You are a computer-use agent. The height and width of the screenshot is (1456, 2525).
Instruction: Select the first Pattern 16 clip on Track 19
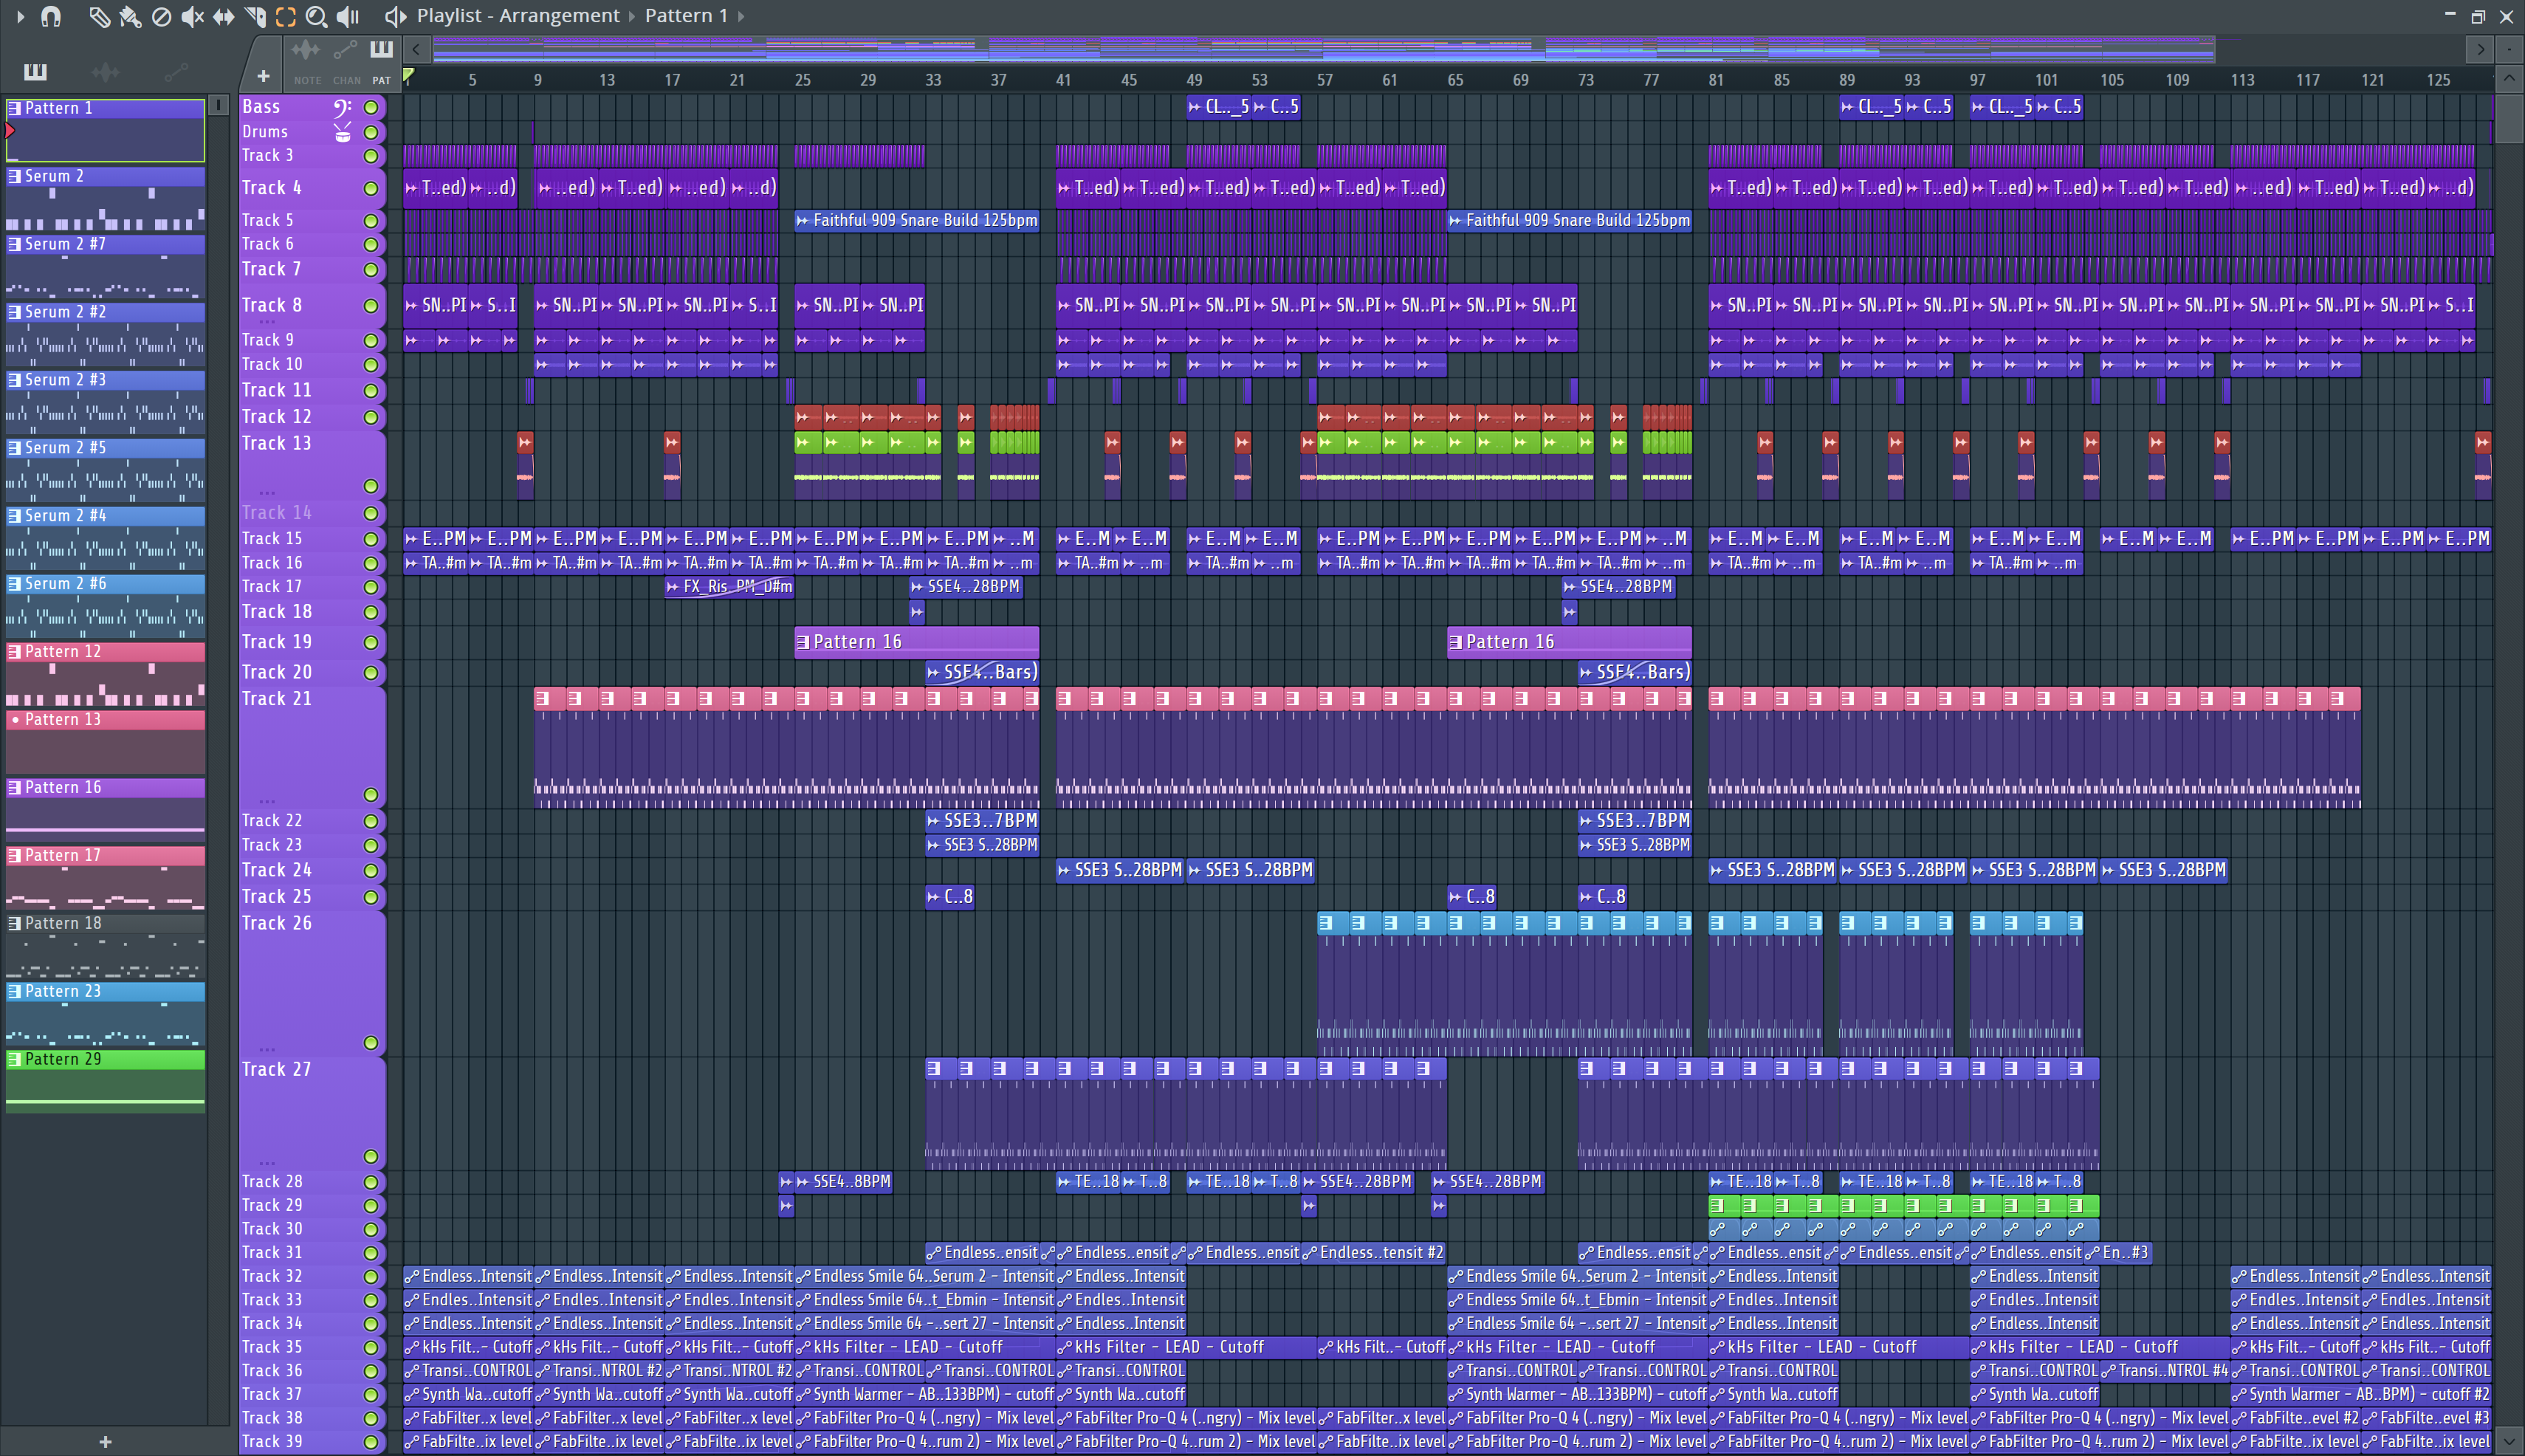pyautogui.click(x=916, y=642)
